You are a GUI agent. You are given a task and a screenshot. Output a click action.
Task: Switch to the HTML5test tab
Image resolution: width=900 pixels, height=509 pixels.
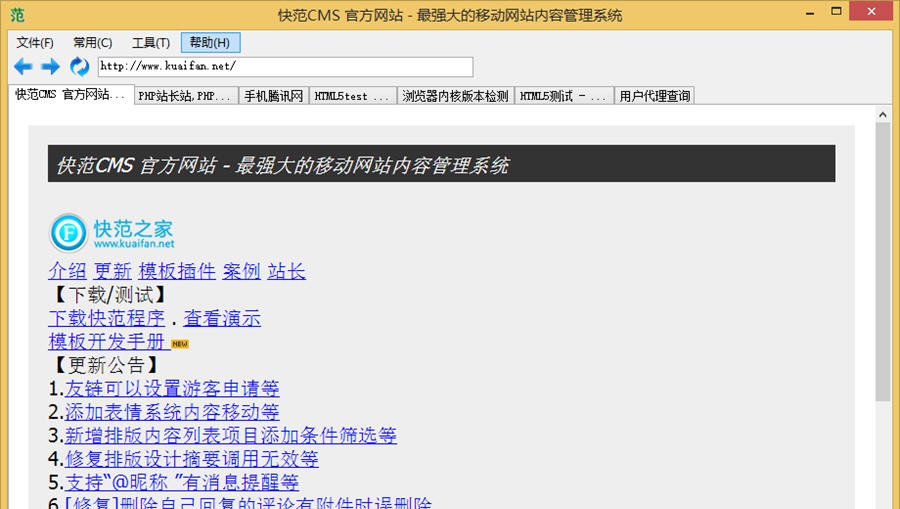pyautogui.click(x=352, y=96)
